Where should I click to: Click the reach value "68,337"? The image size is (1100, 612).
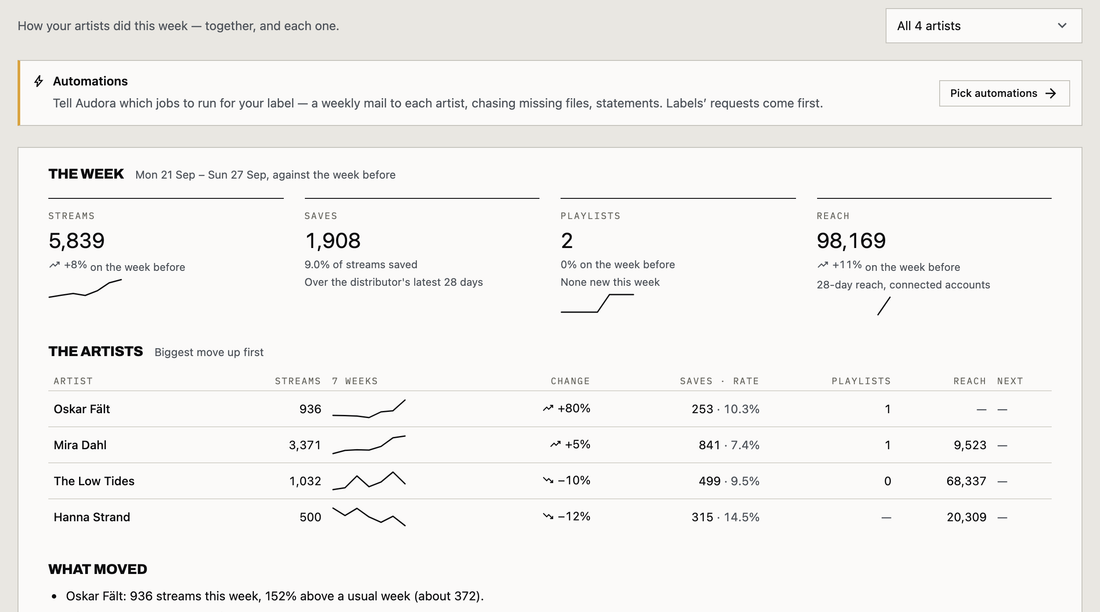966,481
